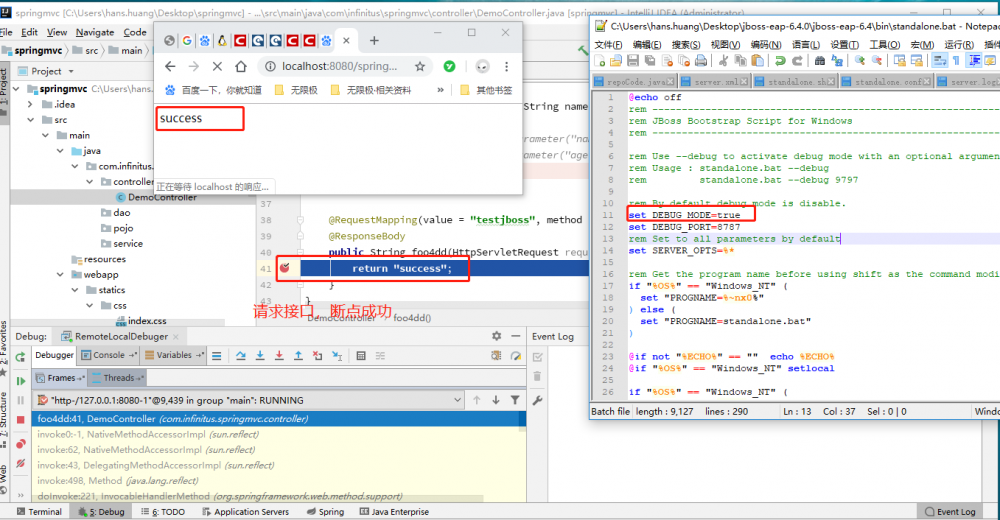Expand hidden Chrome bookmarks chevron
The image size is (1000, 520).
[440, 90]
